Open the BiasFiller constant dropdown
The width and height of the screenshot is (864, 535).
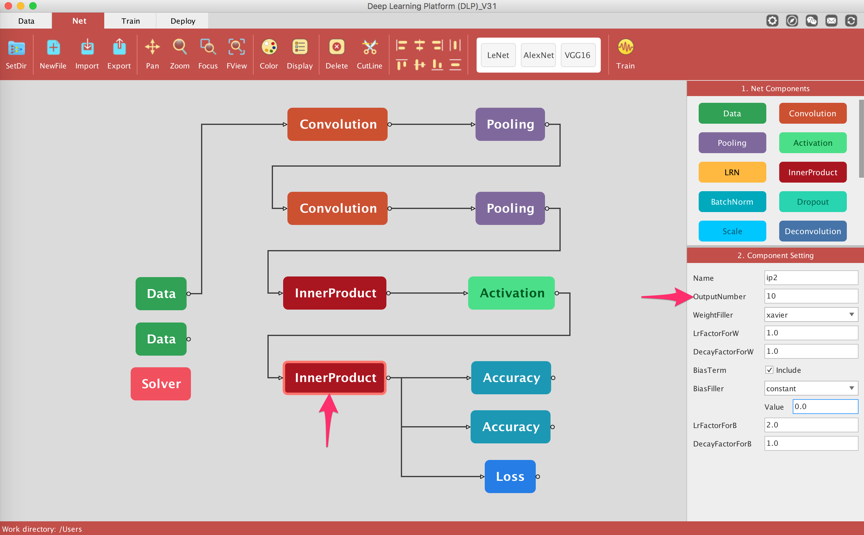(x=811, y=389)
